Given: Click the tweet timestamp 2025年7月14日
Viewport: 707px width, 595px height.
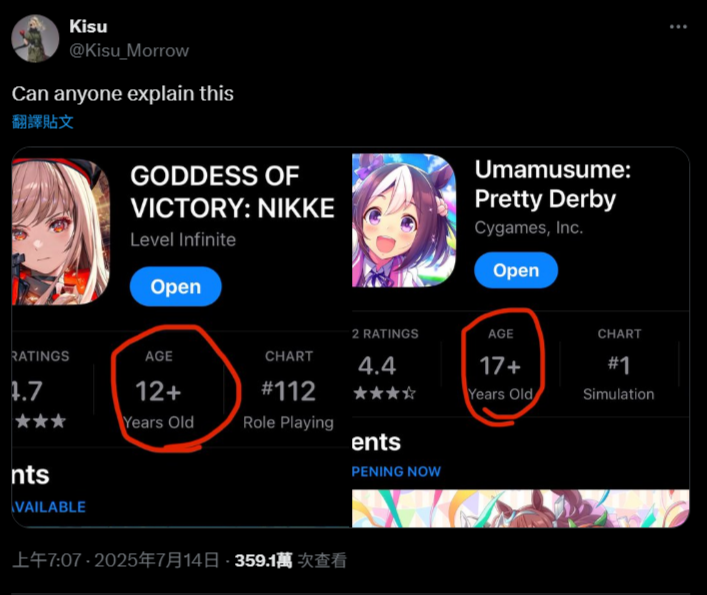Looking at the screenshot, I should [157, 561].
